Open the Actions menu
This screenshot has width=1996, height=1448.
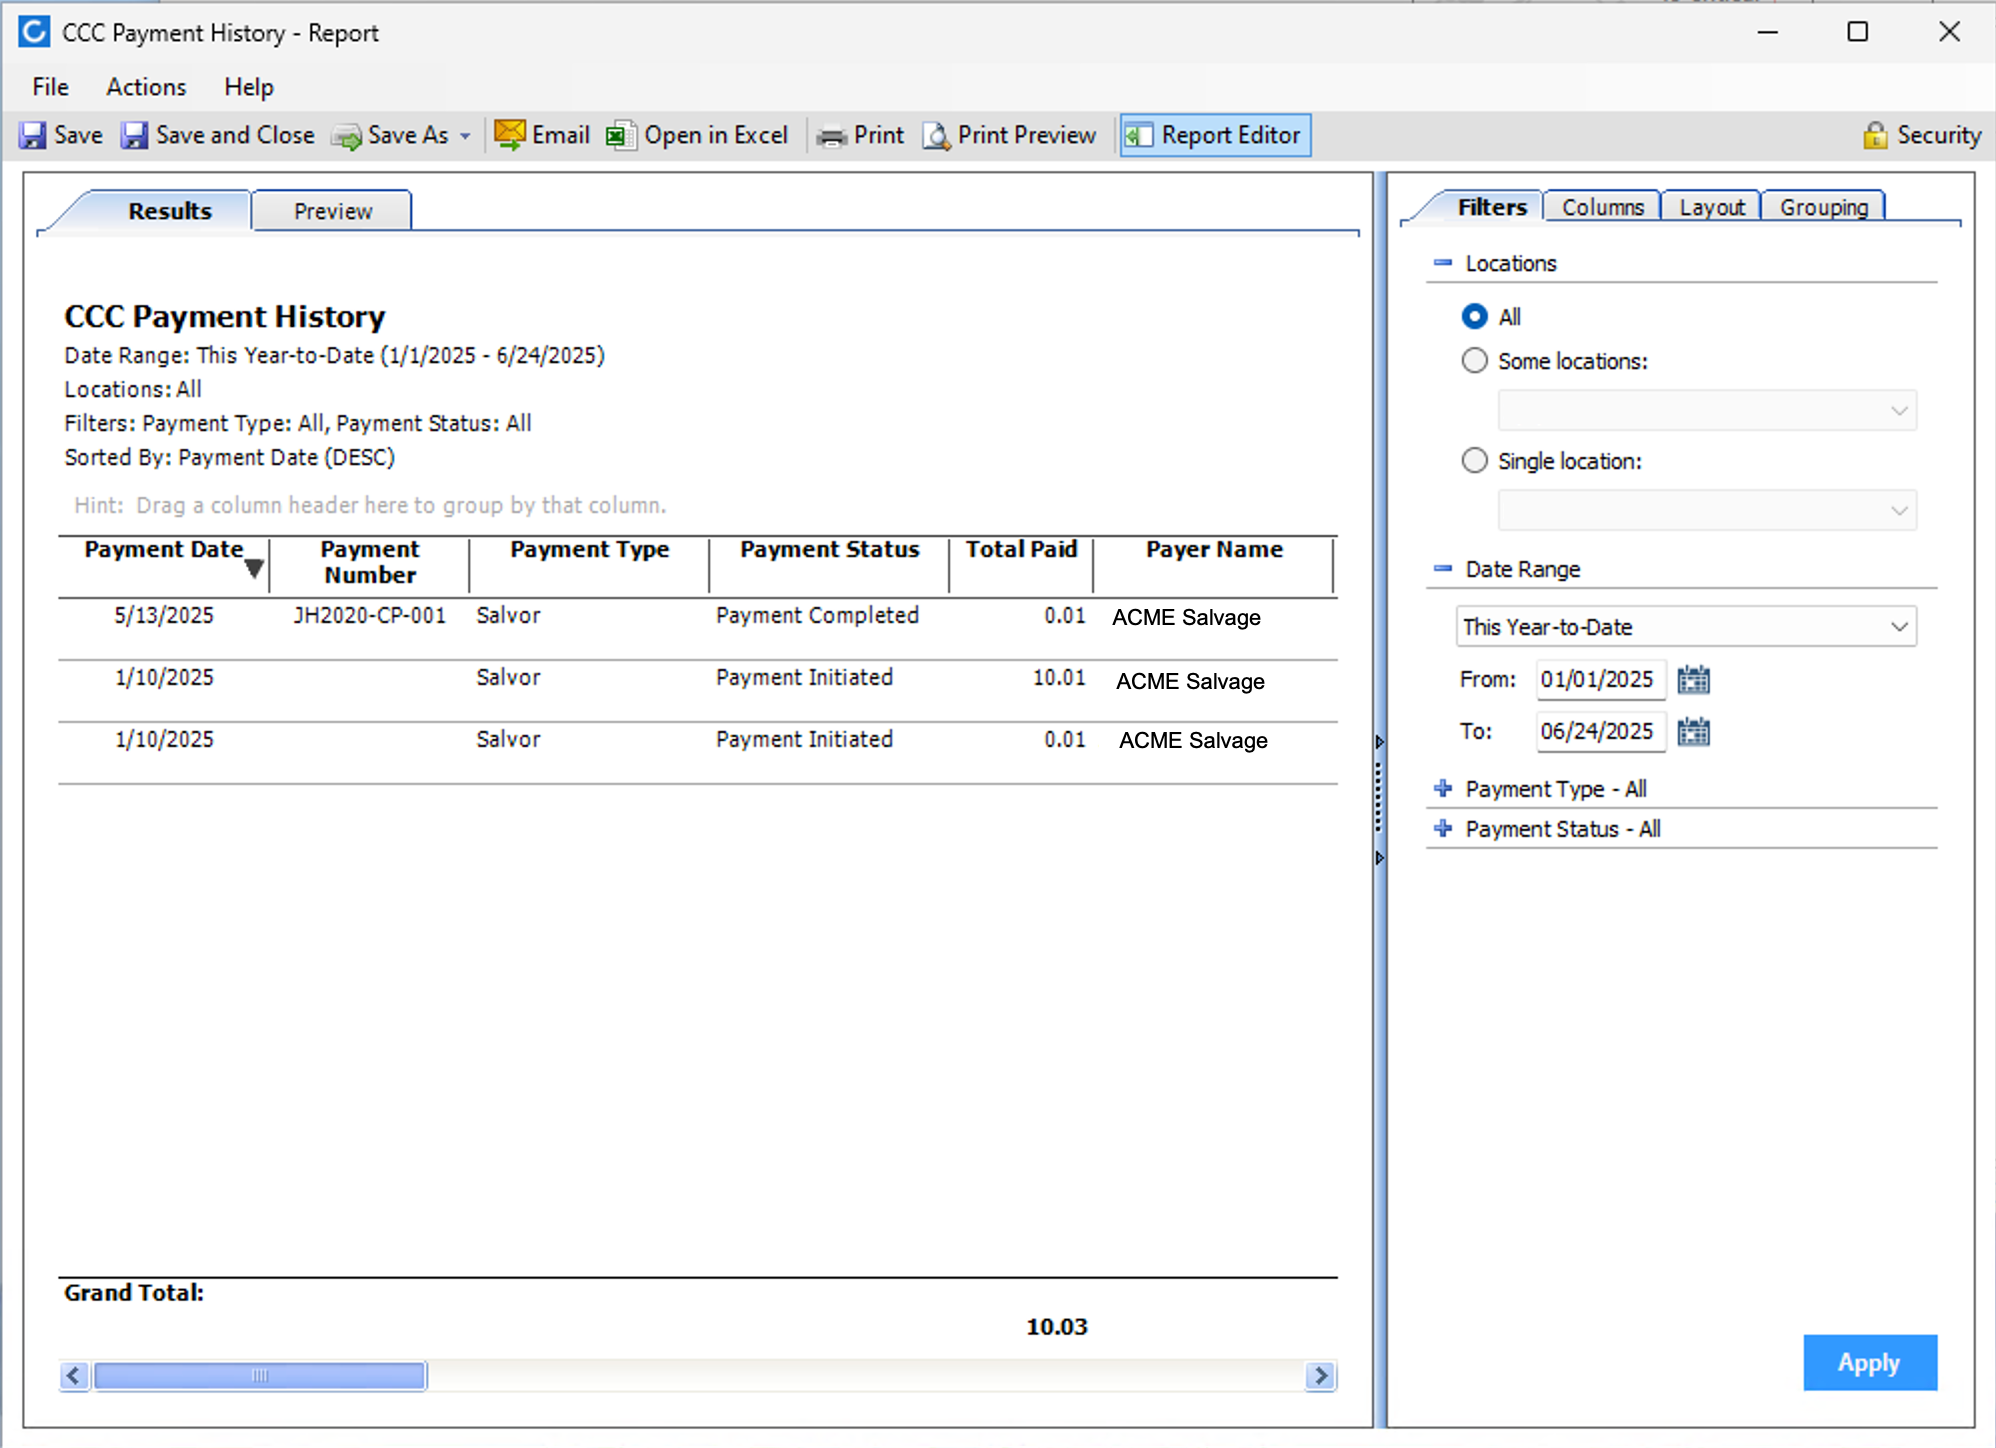146,87
